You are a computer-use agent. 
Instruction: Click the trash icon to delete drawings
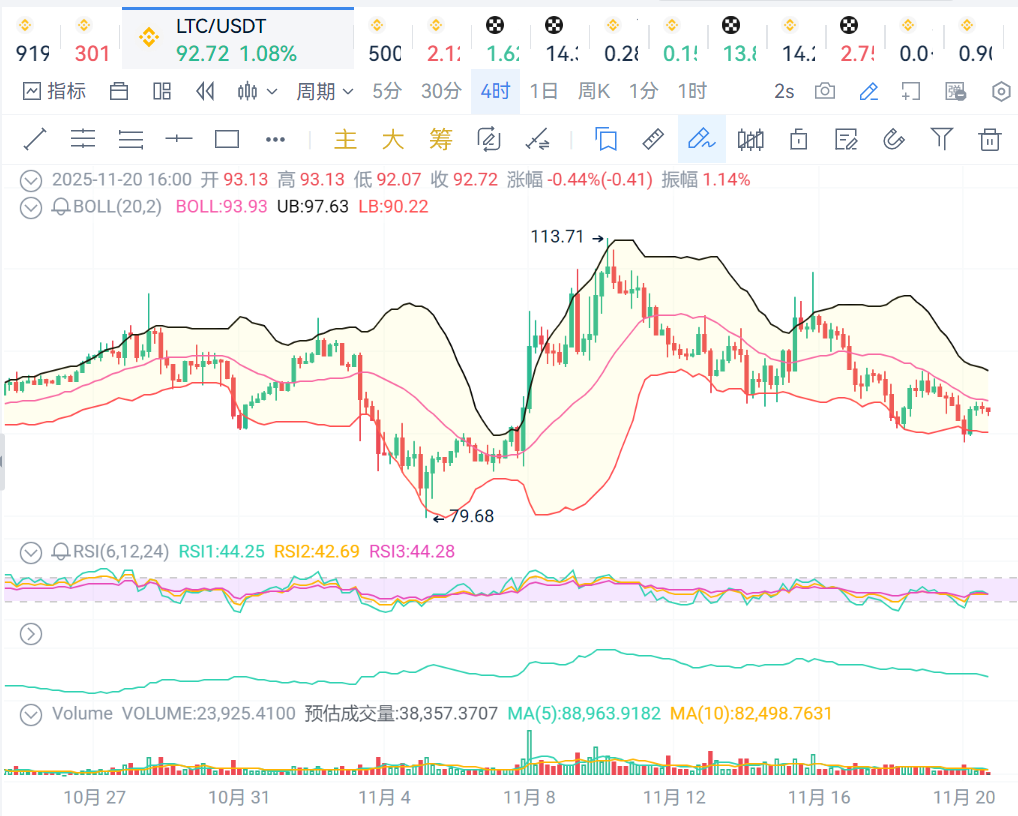tap(989, 139)
